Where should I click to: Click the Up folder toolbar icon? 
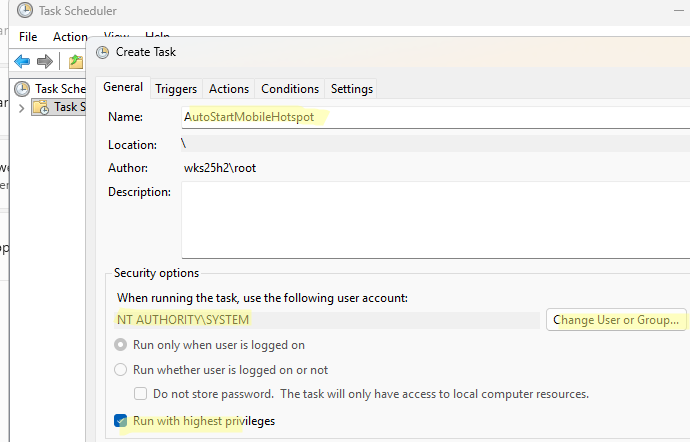pos(76,61)
